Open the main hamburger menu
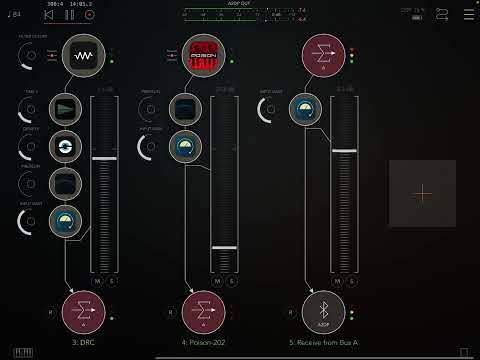 (469, 15)
